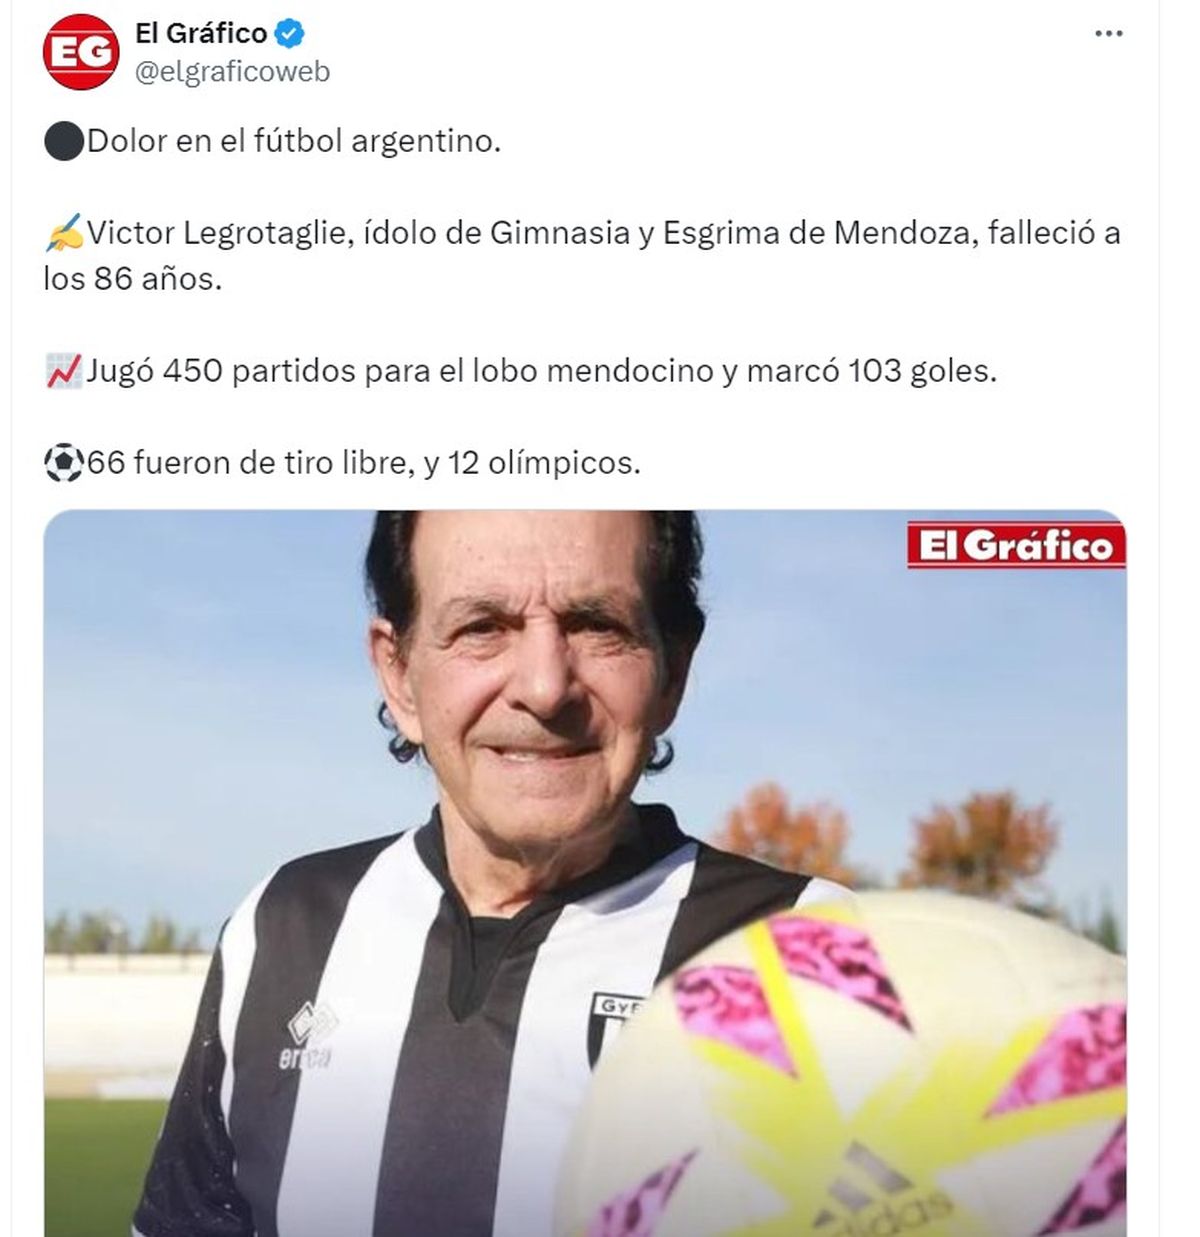The width and height of the screenshot is (1200, 1237).
Task: Open the three-dot more options menu
Action: [1109, 34]
